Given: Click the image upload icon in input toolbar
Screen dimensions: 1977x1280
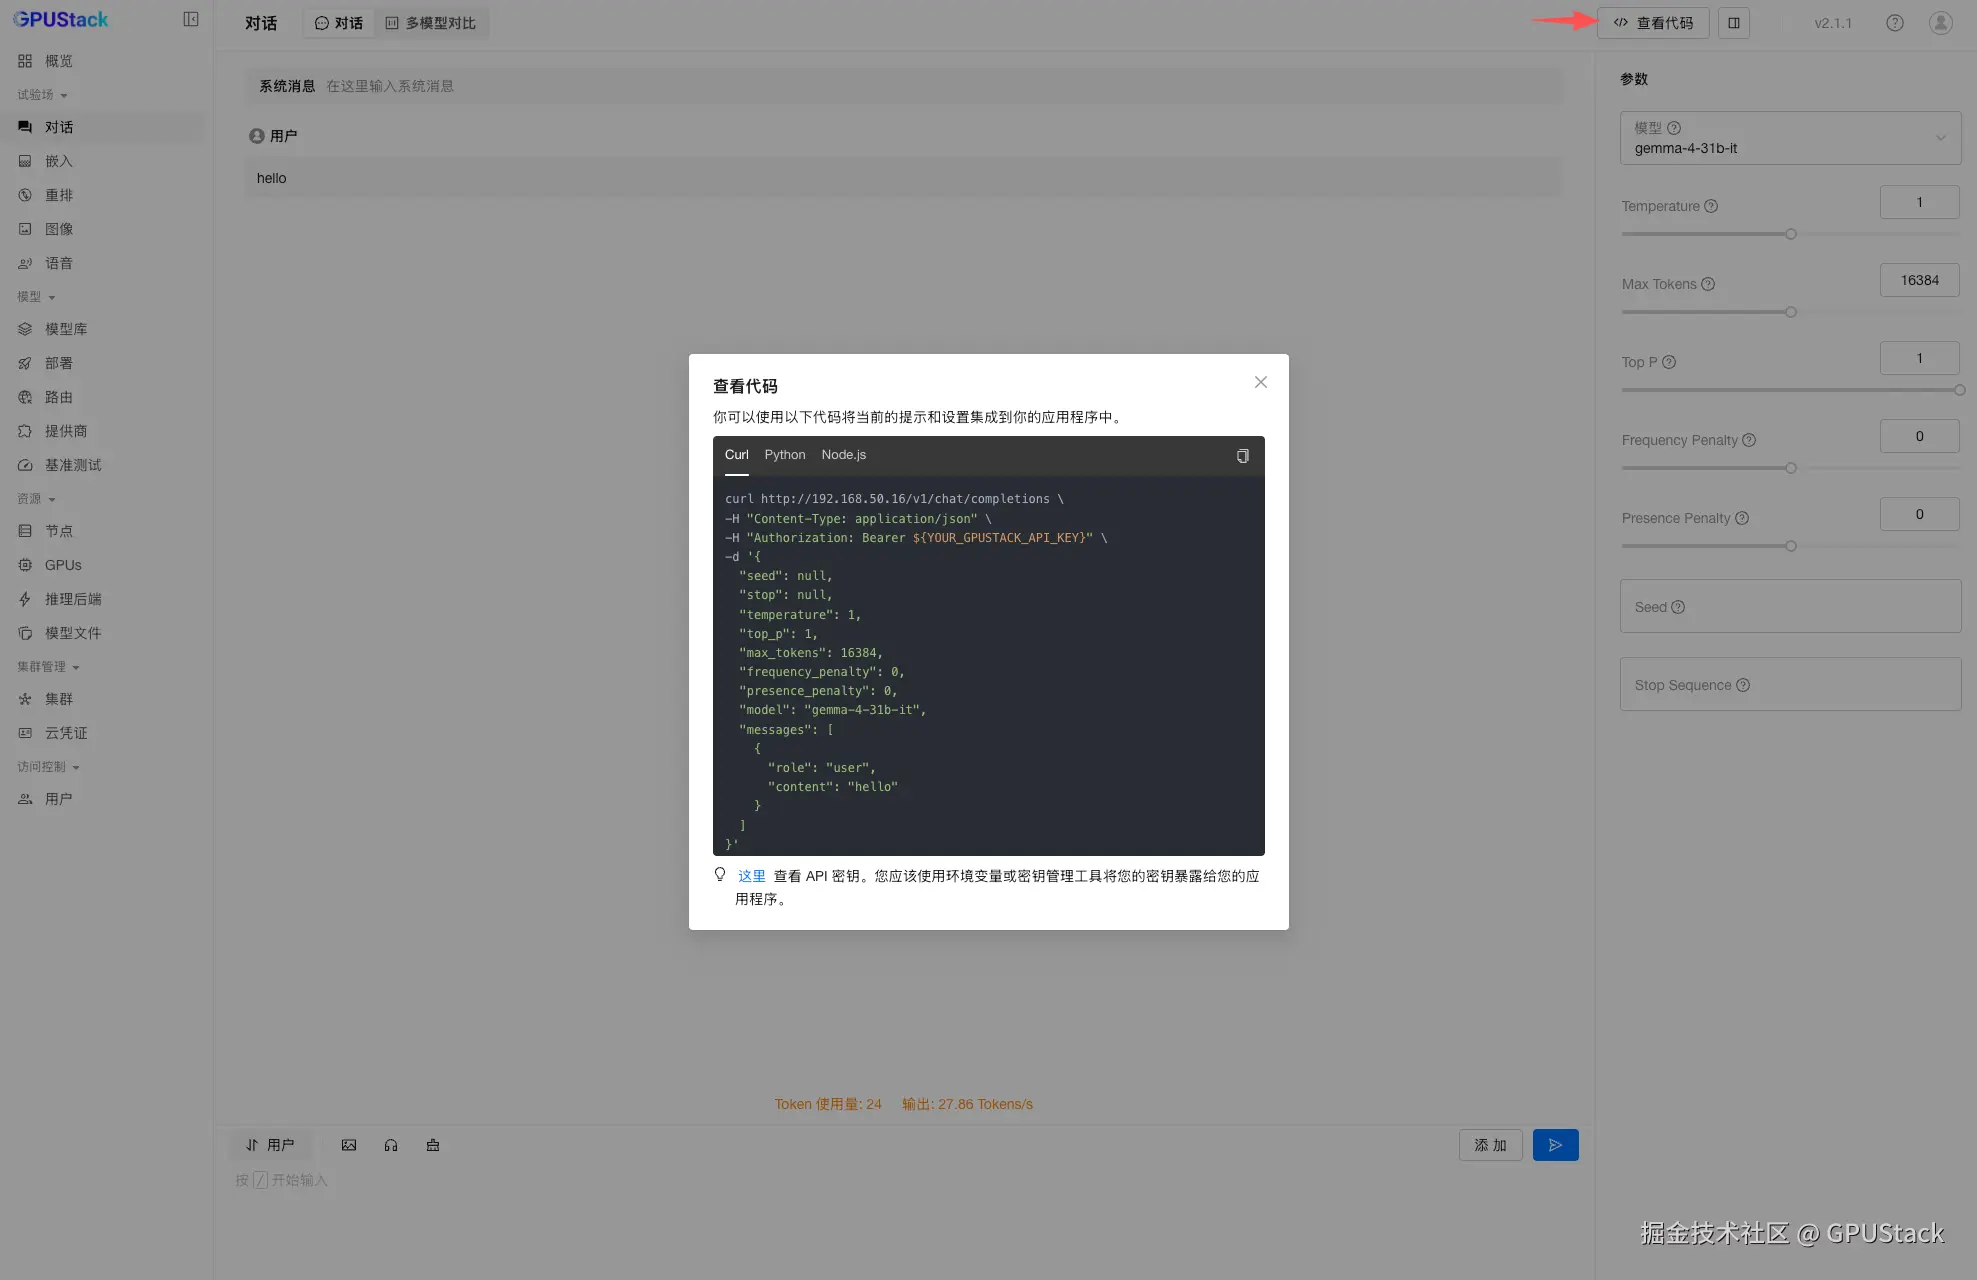Looking at the screenshot, I should [349, 1145].
